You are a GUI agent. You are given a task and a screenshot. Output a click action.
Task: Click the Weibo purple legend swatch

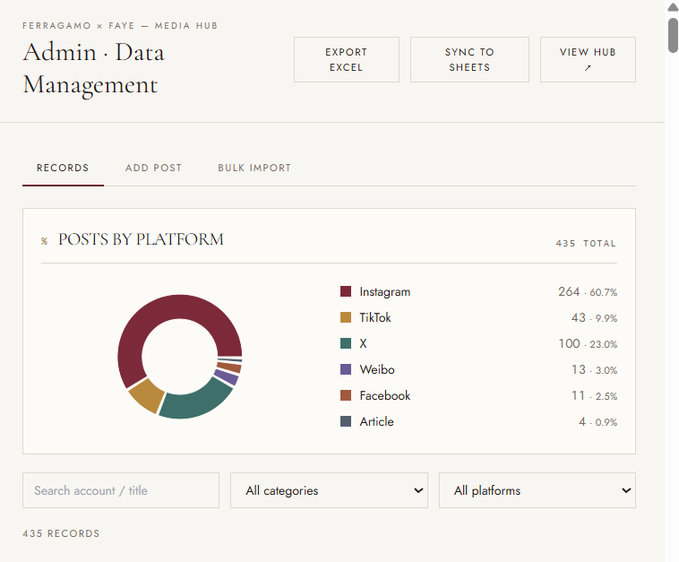click(346, 369)
